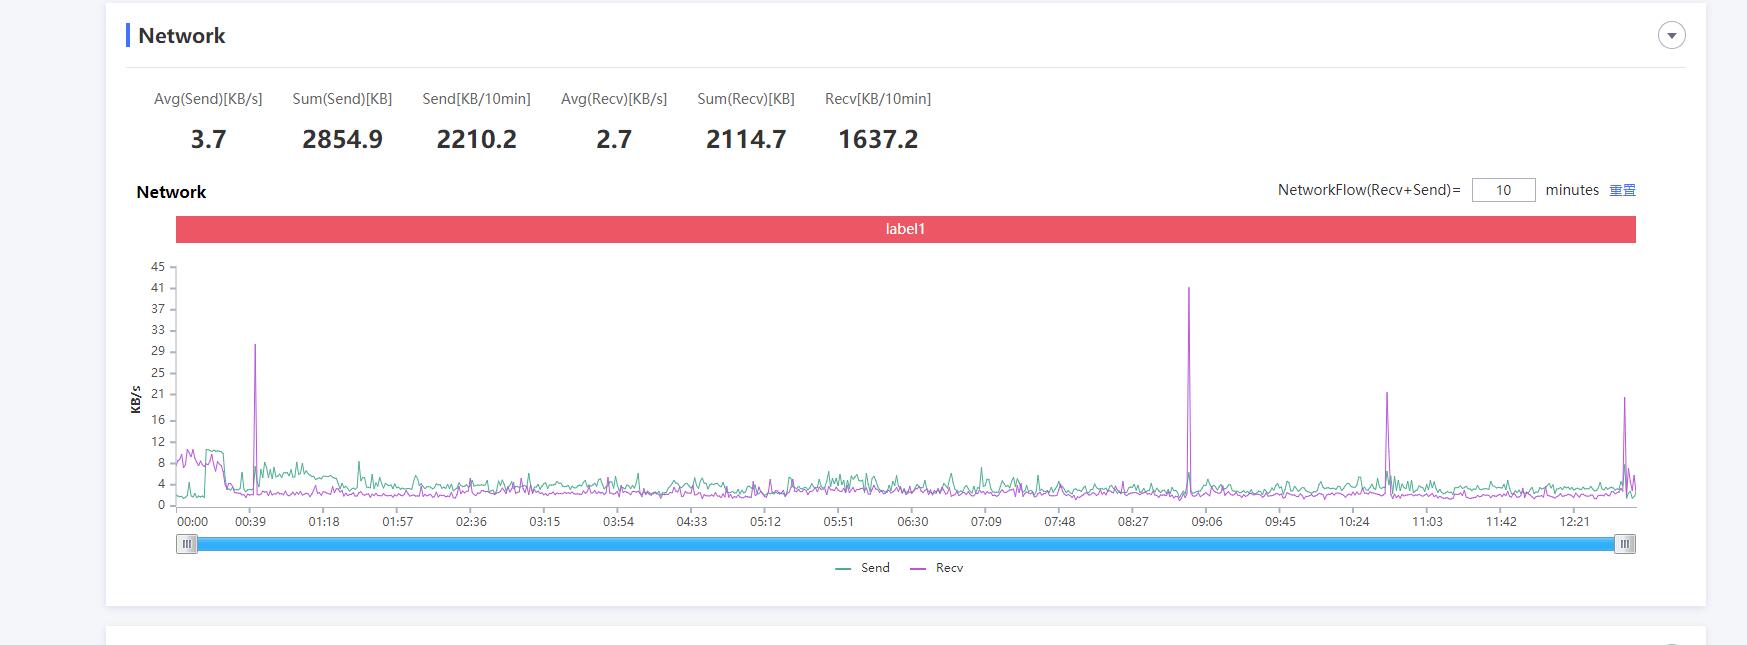Click the Sum(Recv)[KB] value 2114.7

(x=746, y=139)
